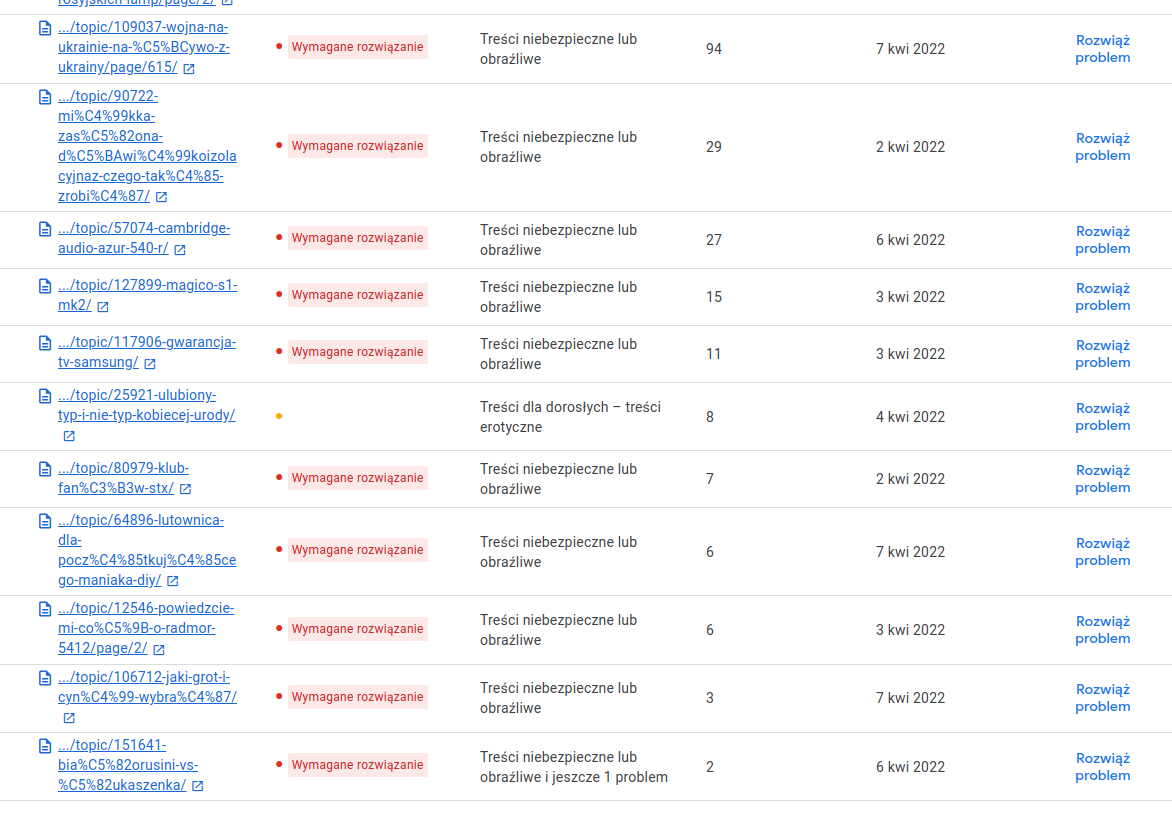
Task: Open external link icon for bialorusini-vs-lukaszenka
Action: pyautogui.click(x=197, y=786)
